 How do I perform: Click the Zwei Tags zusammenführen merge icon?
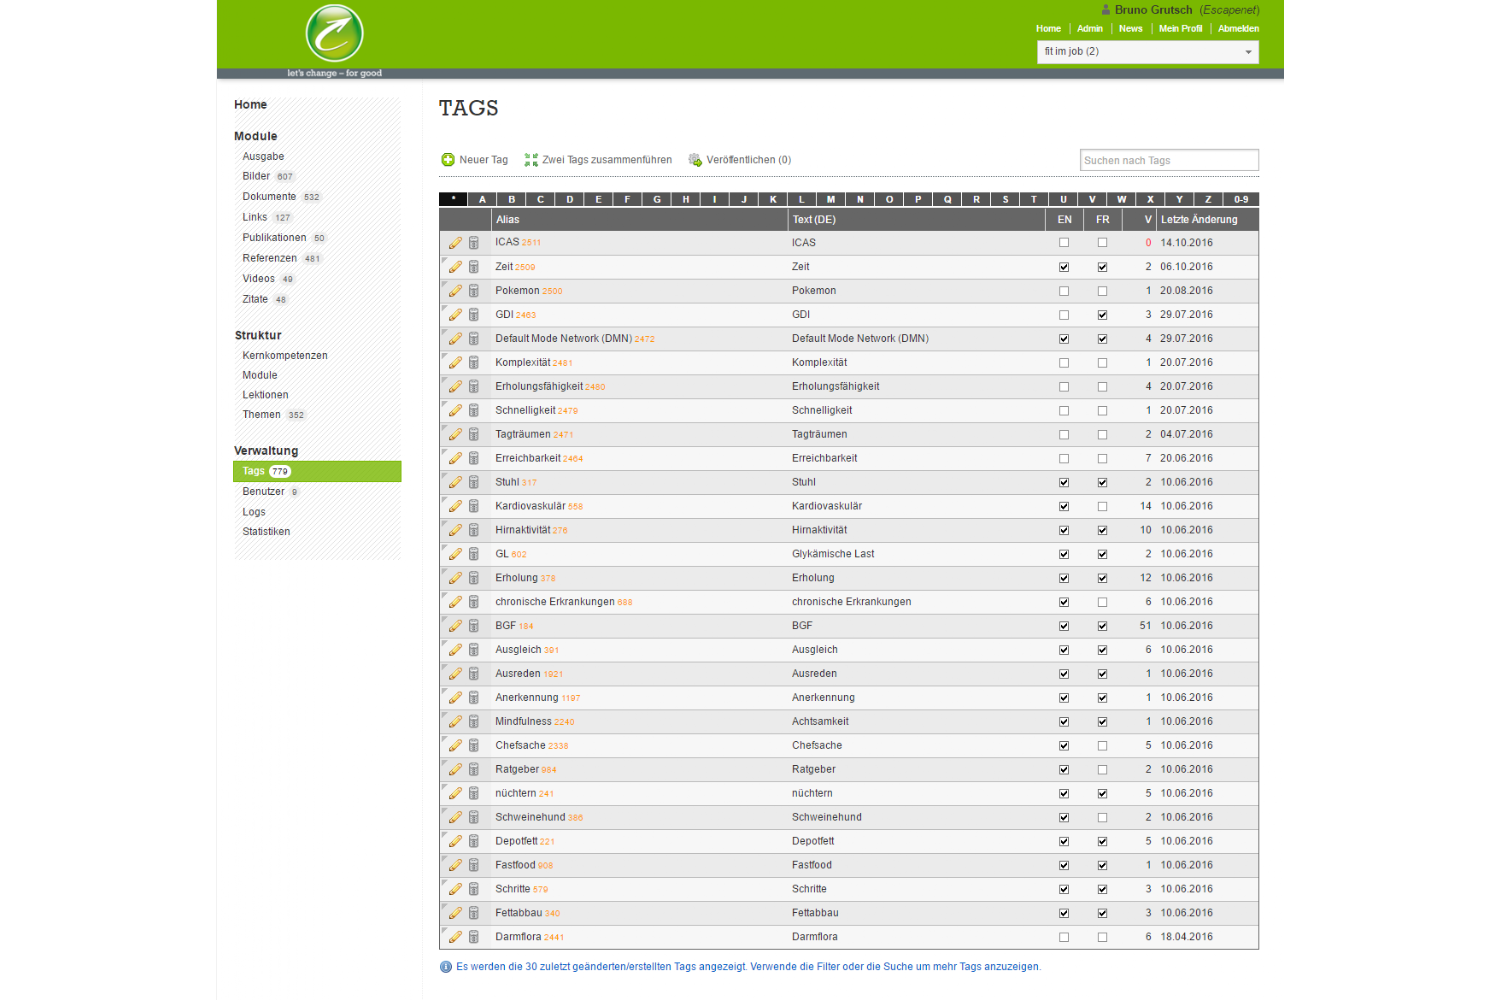531,160
